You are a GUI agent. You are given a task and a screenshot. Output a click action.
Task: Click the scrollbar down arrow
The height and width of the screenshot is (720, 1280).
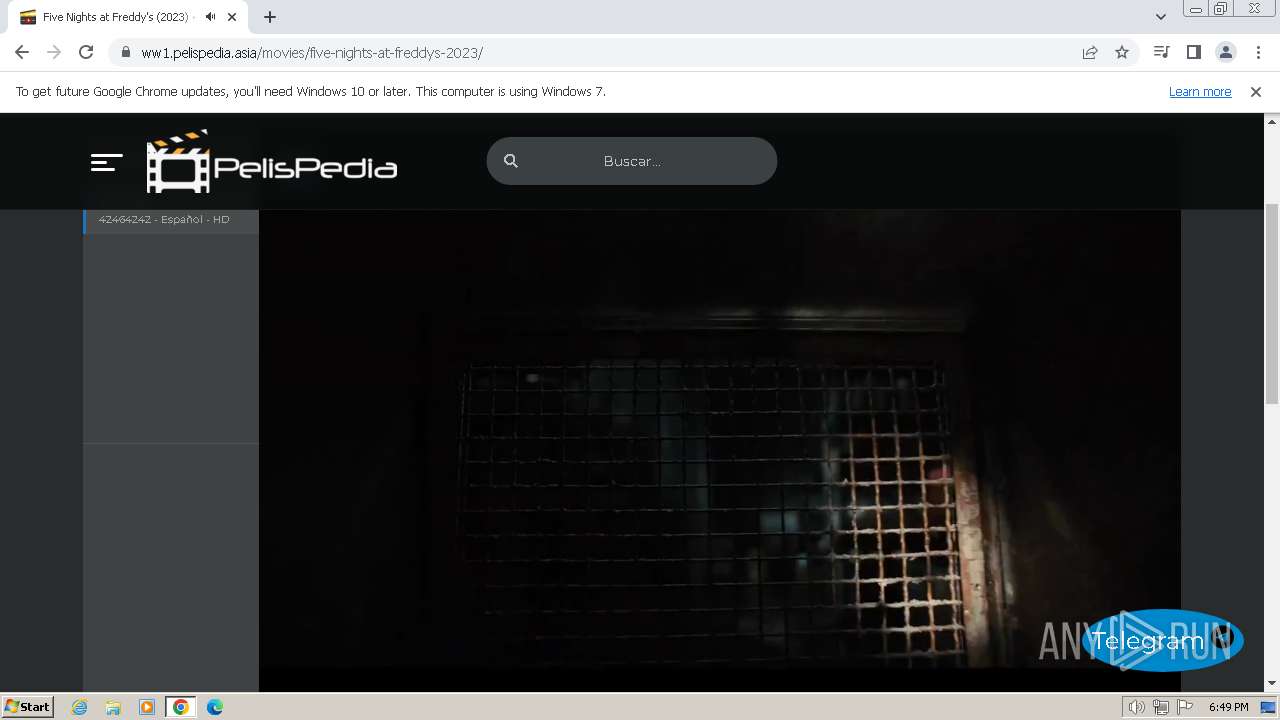1272,683
